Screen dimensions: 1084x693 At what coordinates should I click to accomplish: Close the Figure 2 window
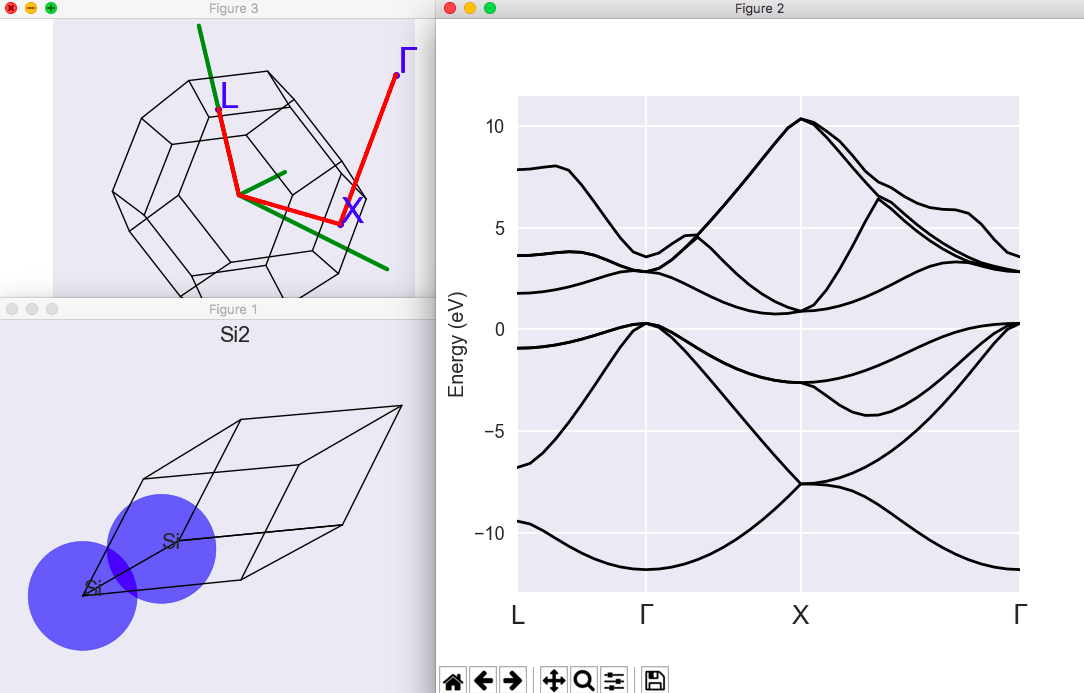(450, 8)
